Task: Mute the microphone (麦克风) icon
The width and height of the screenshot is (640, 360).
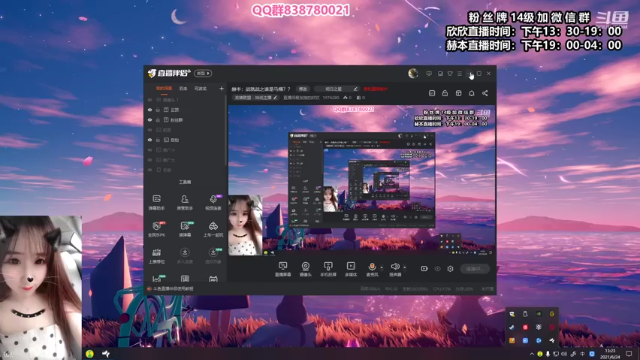Action: pos(372,267)
